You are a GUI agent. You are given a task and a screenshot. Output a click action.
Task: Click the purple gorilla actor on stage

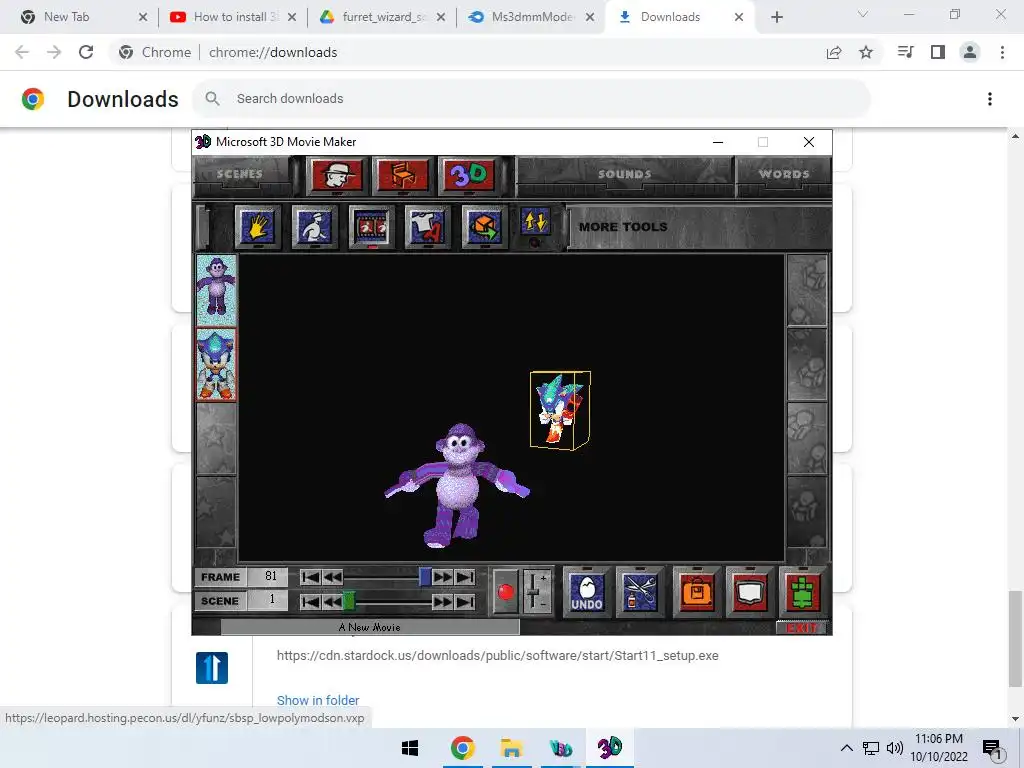[456, 486]
